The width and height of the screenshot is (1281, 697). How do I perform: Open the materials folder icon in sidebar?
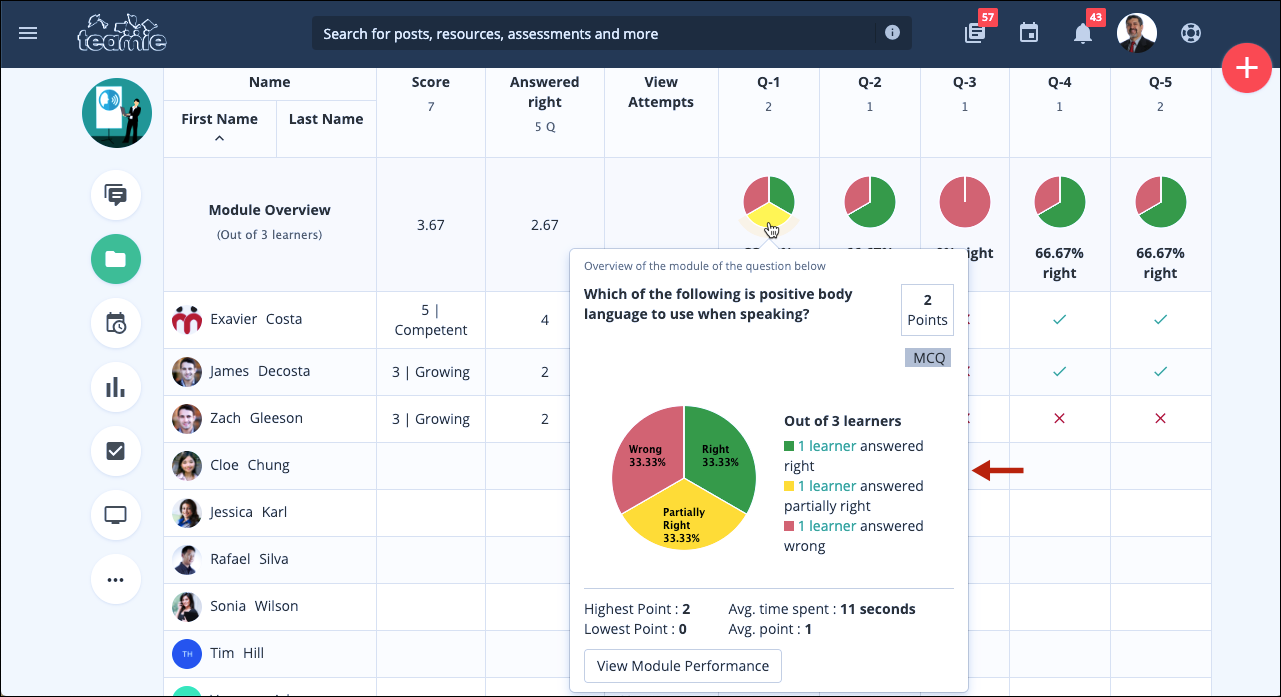tap(116, 260)
